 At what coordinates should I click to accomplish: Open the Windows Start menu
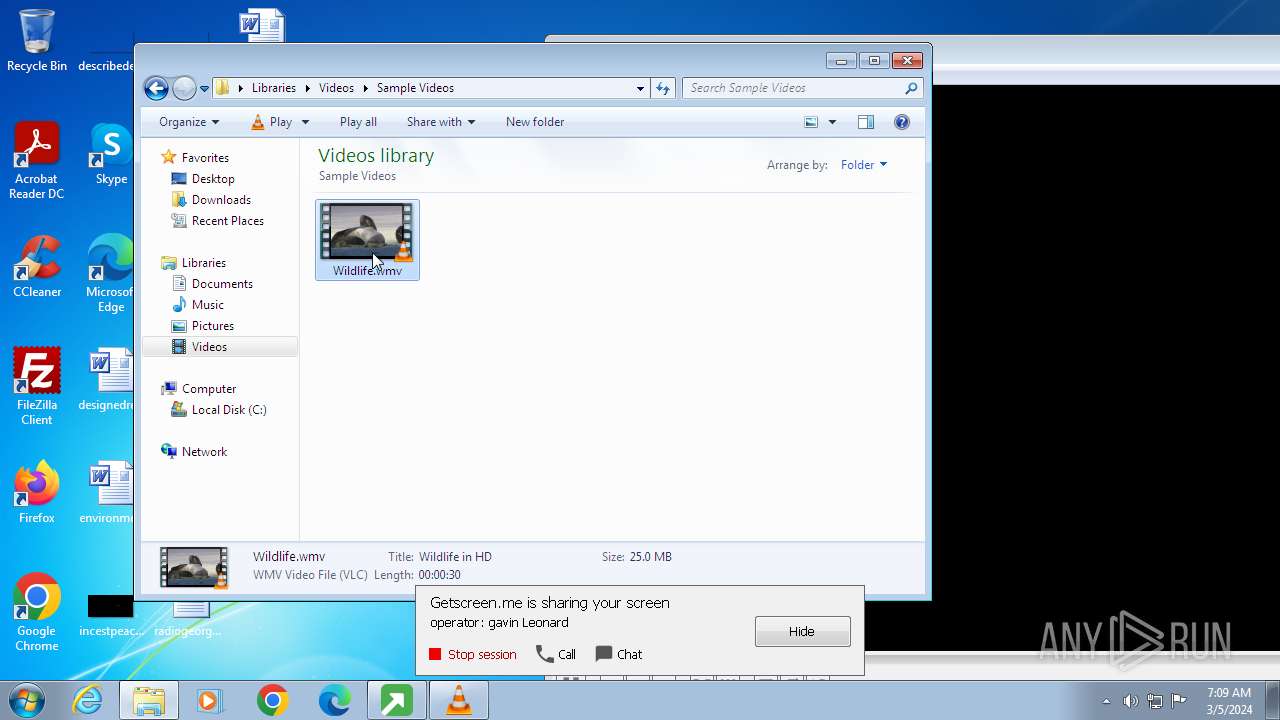pos(27,700)
